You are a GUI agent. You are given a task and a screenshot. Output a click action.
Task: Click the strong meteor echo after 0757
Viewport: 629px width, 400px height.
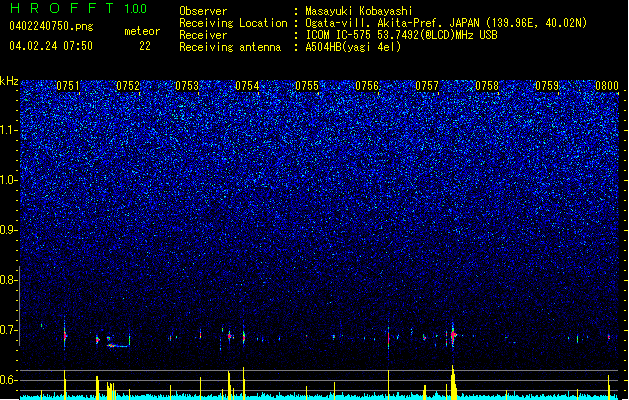453,334
